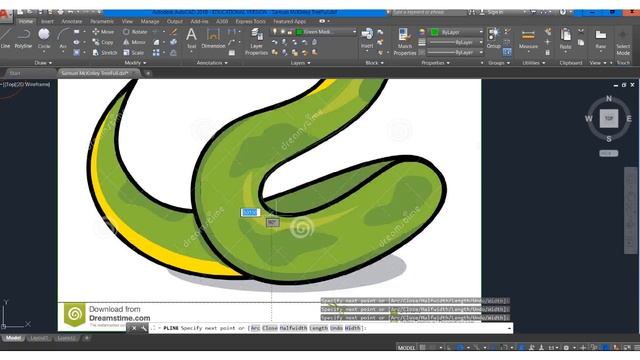The height and width of the screenshot is (360, 640).
Task: Expand the Utilities panel
Action: pyautogui.click(x=533, y=63)
